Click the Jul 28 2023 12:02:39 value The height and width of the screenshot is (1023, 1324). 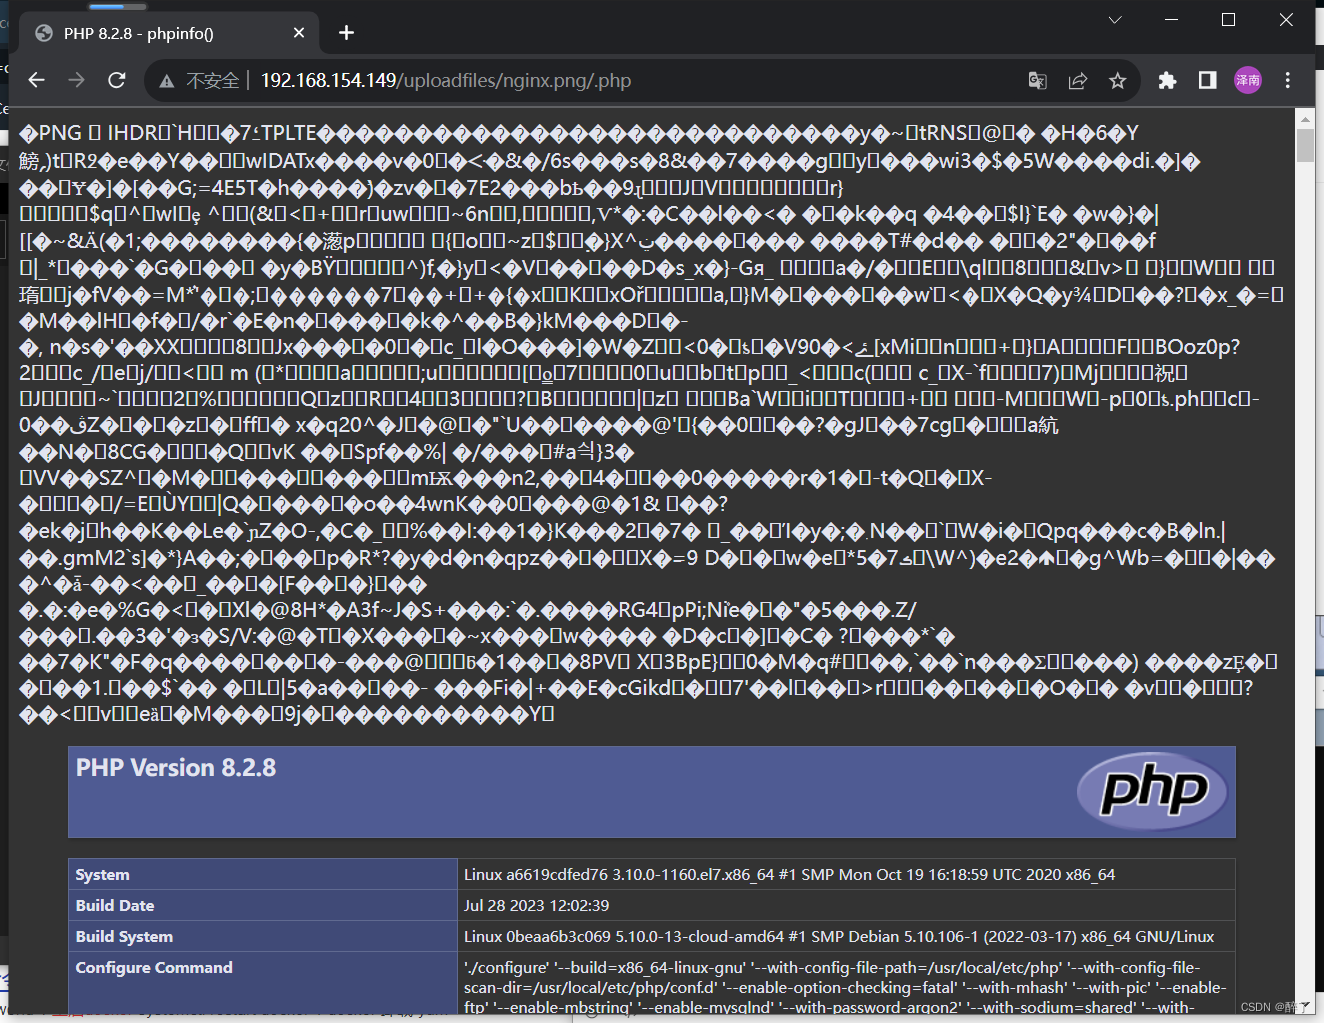tap(537, 905)
